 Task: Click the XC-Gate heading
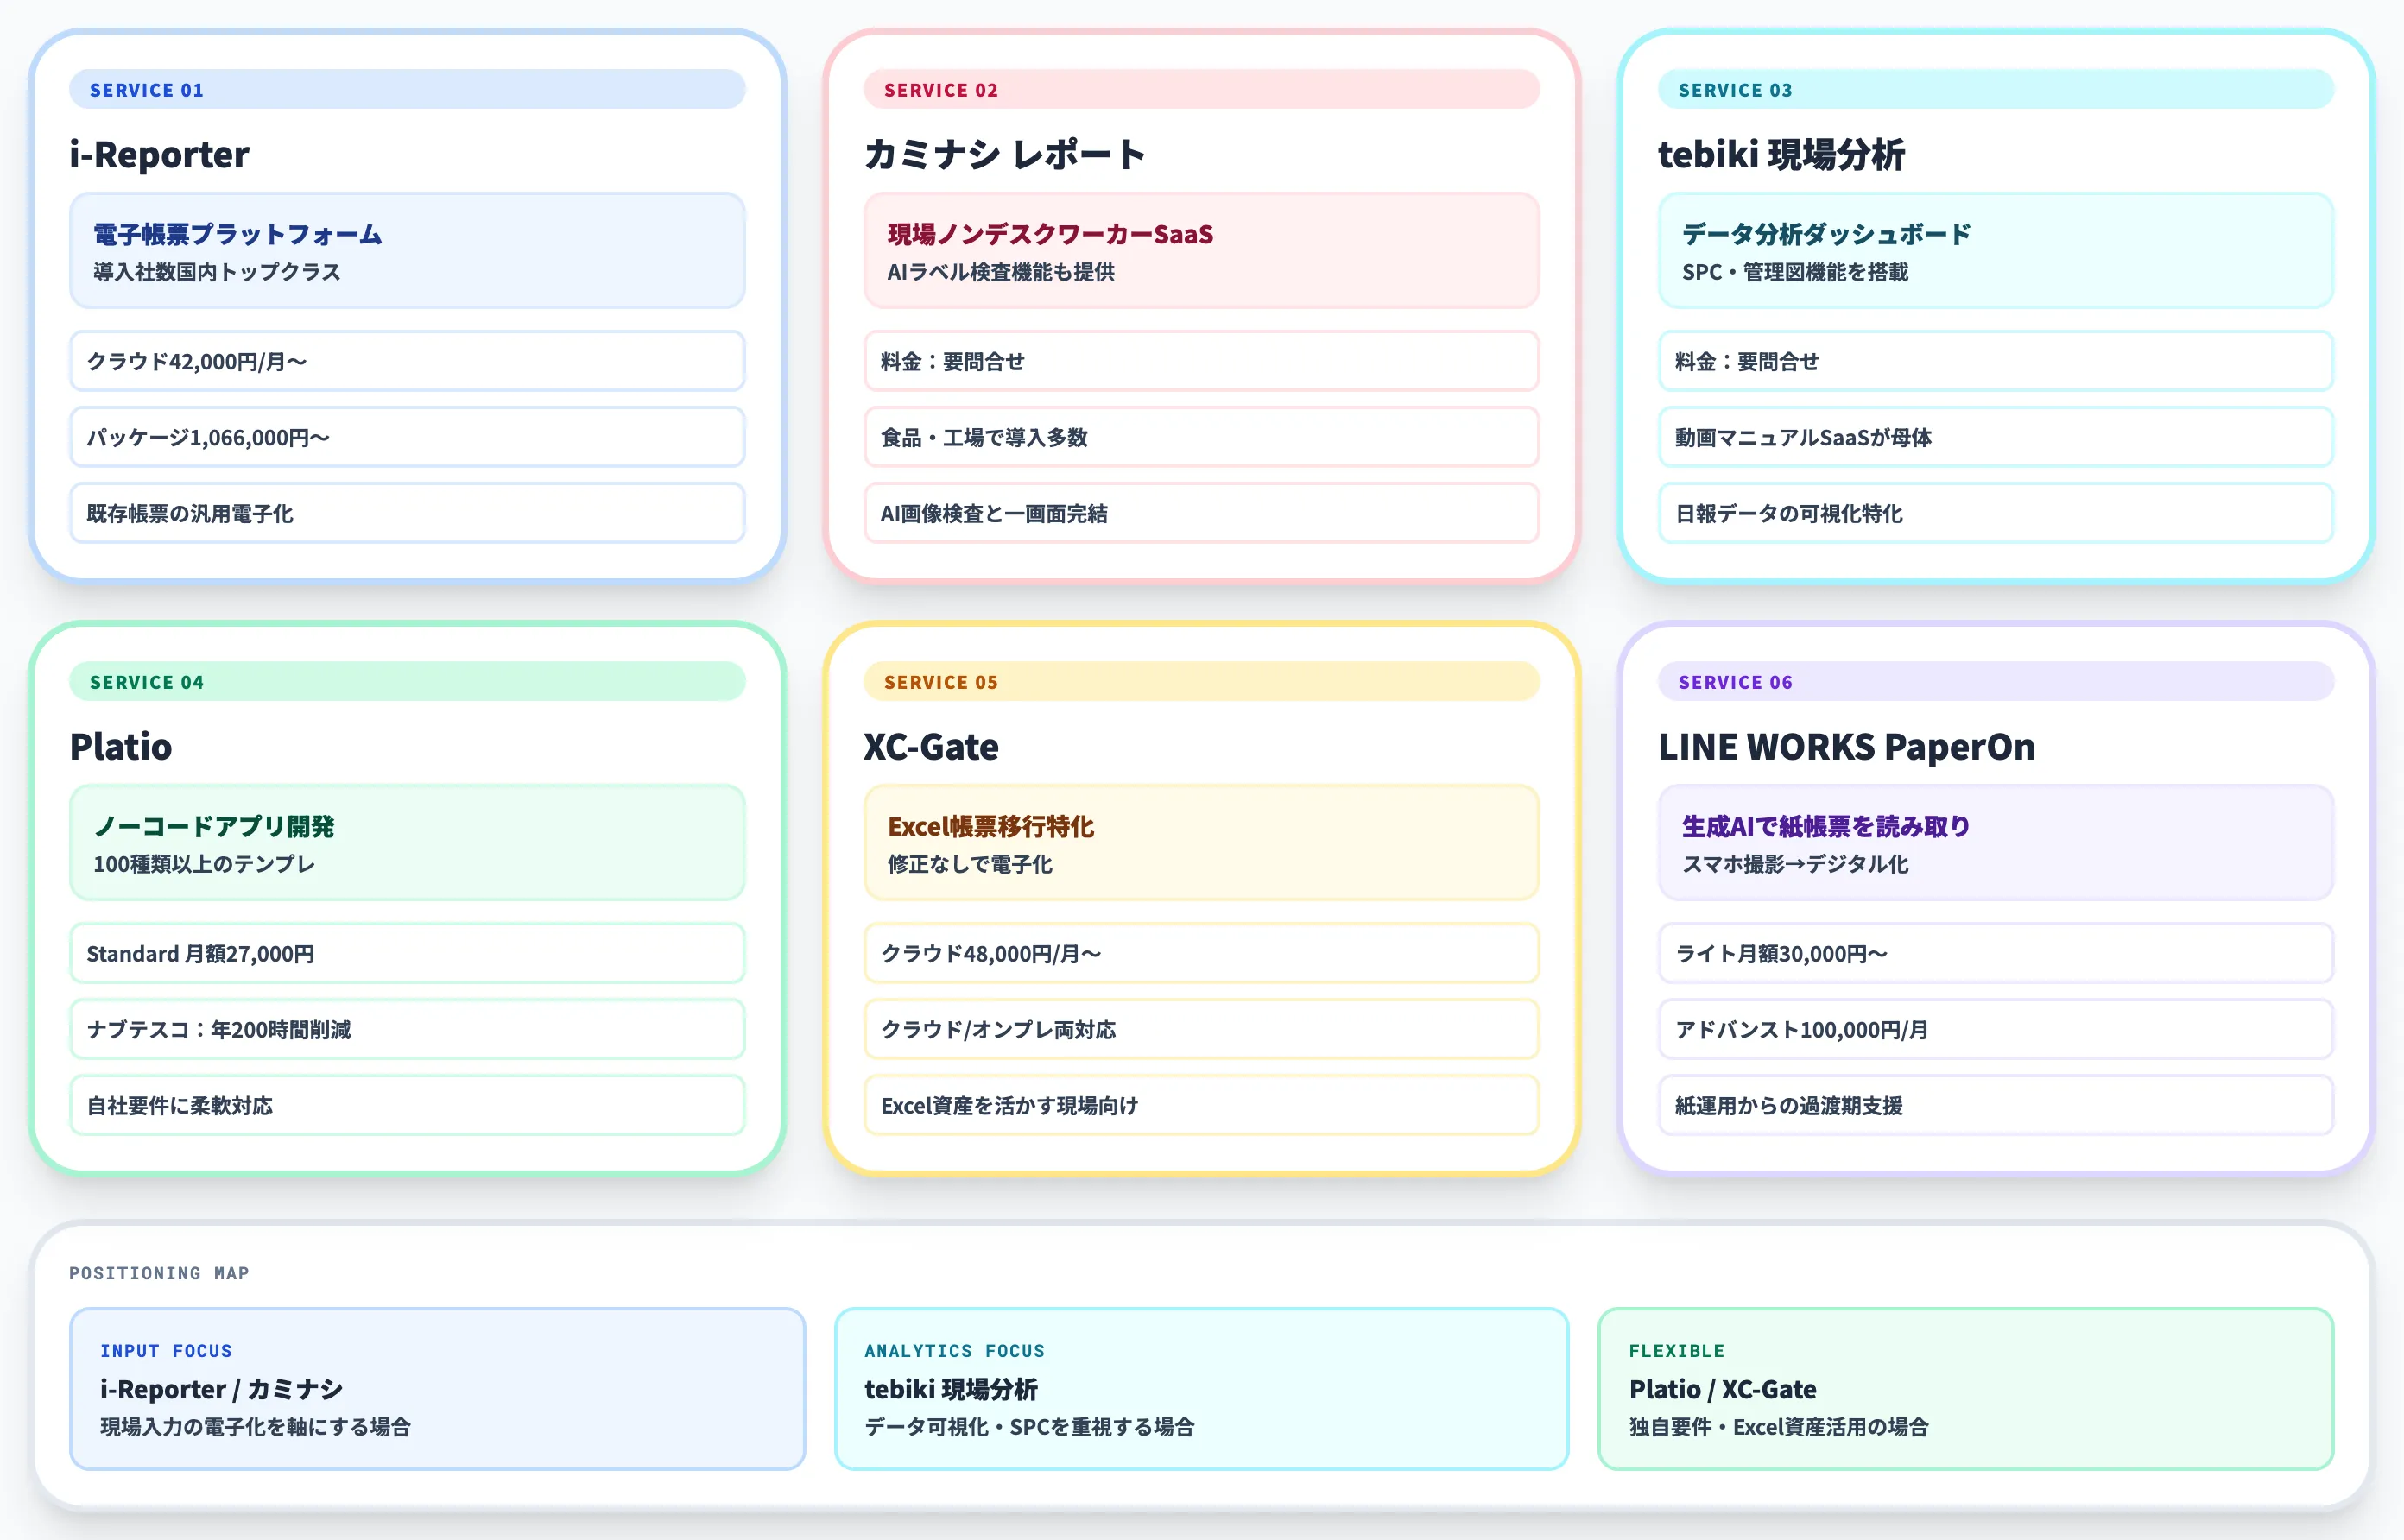tap(931, 747)
